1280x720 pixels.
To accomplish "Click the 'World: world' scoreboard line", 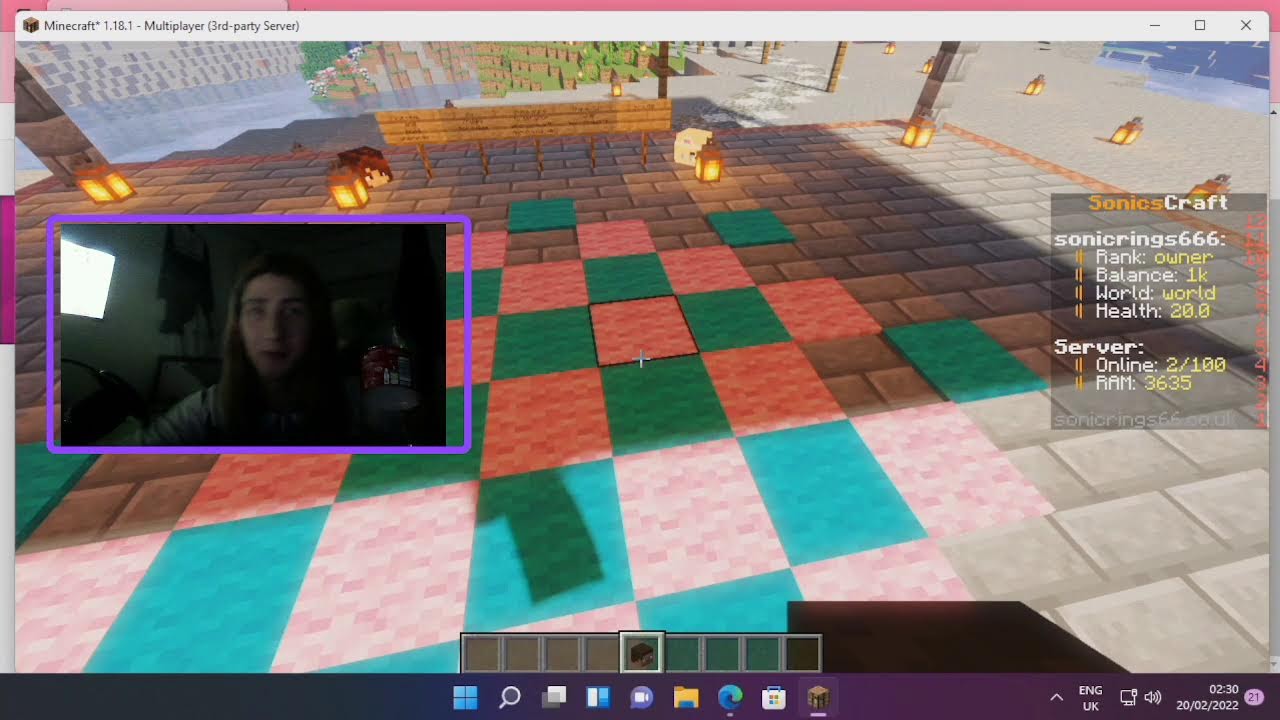I will click(x=1146, y=293).
